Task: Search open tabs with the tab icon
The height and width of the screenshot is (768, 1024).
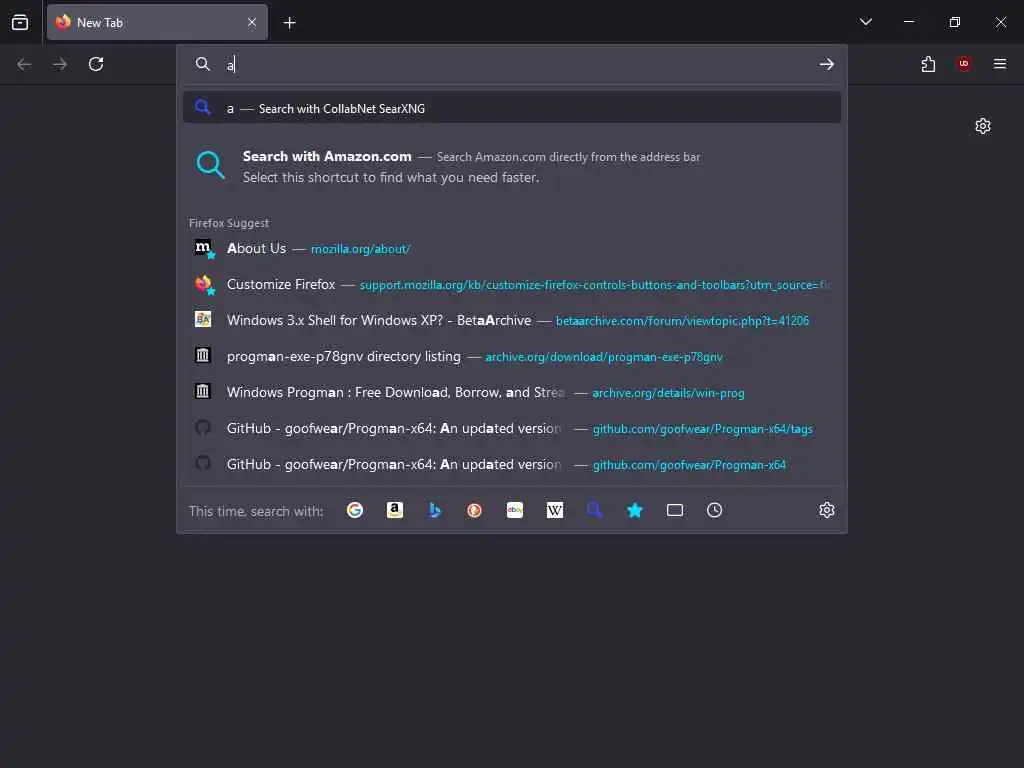Action: click(675, 510)
